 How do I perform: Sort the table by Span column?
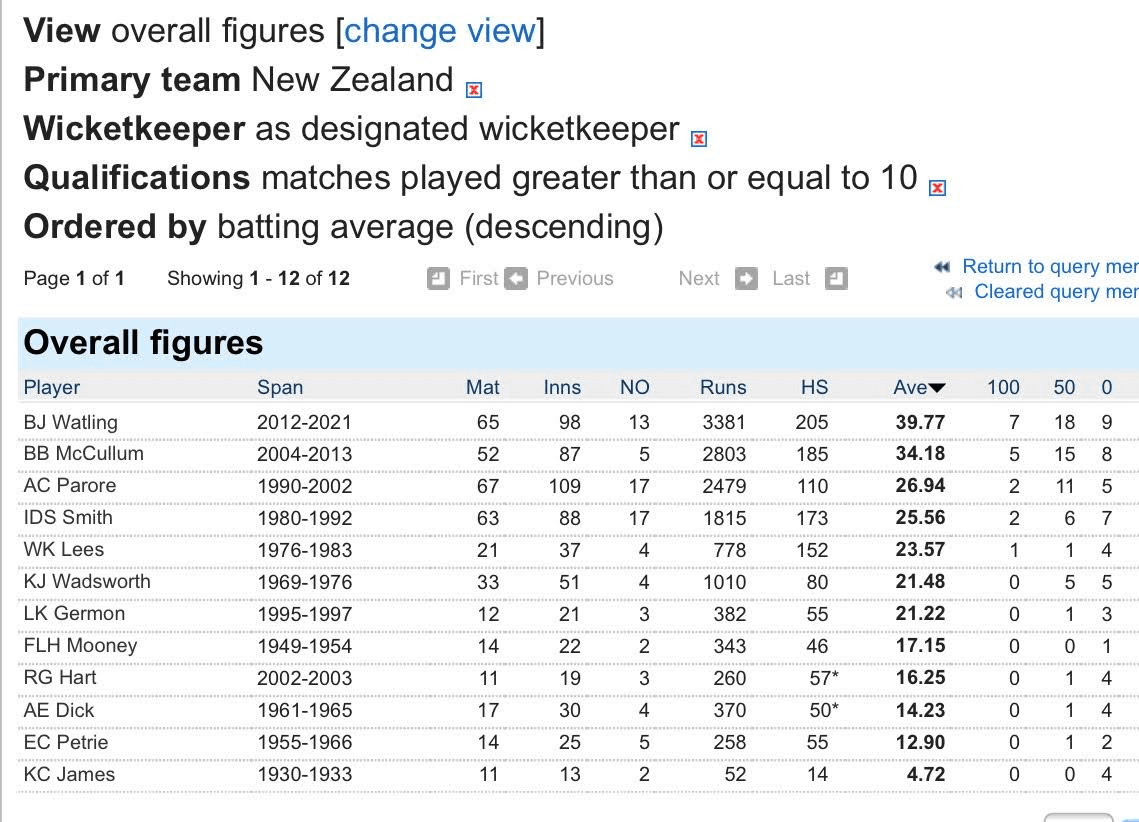280,388
